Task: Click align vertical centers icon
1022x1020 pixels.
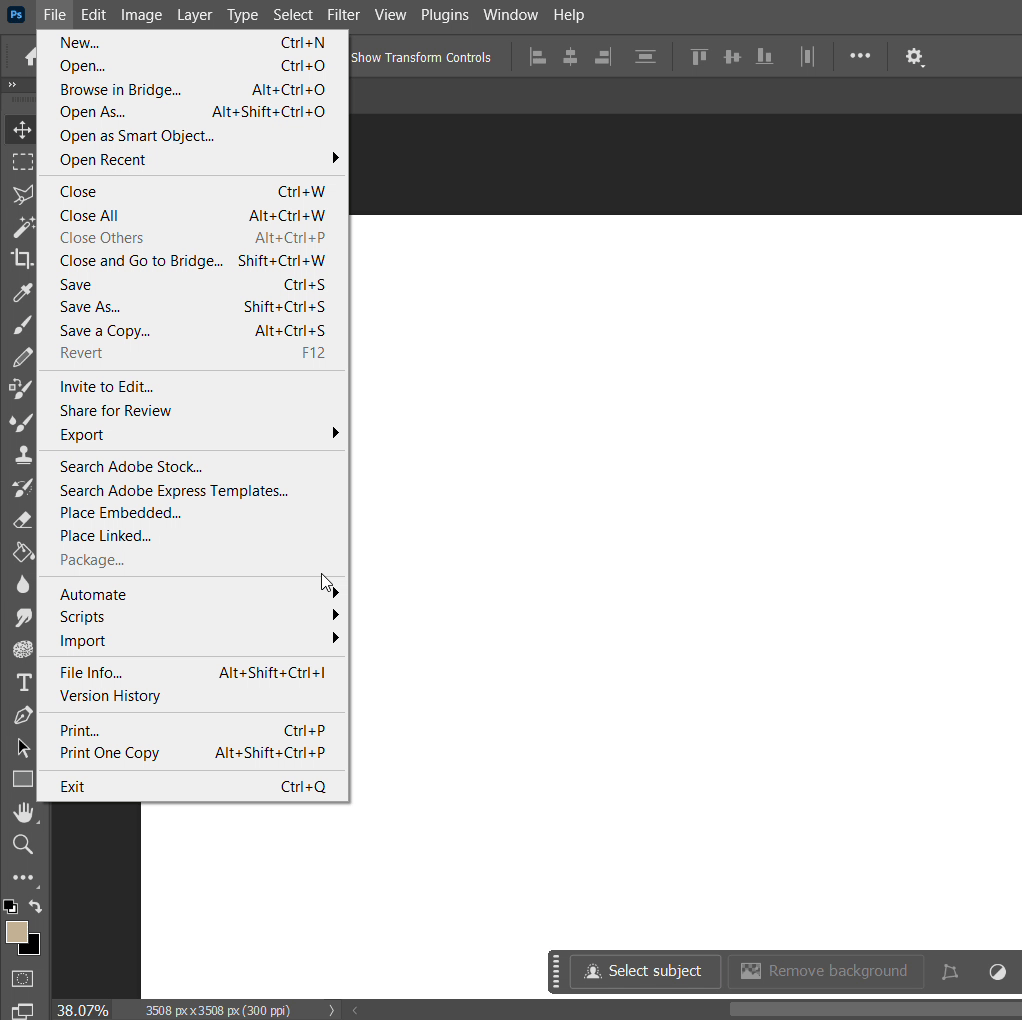Action: tap(732, 57)
